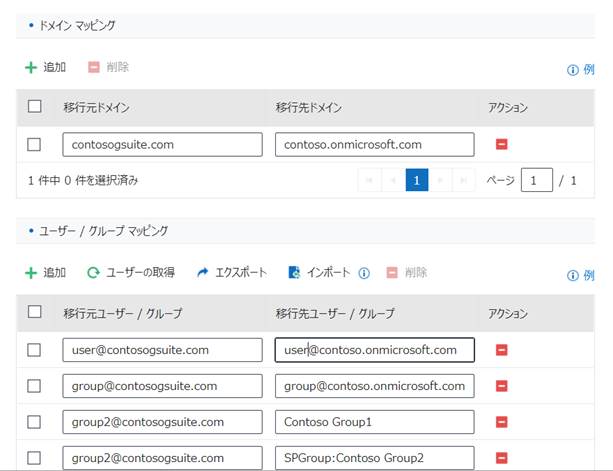Check the checkbox for the Contoso Group1 row
Screen dimensions: 613x471
click(x=34, y=422)
